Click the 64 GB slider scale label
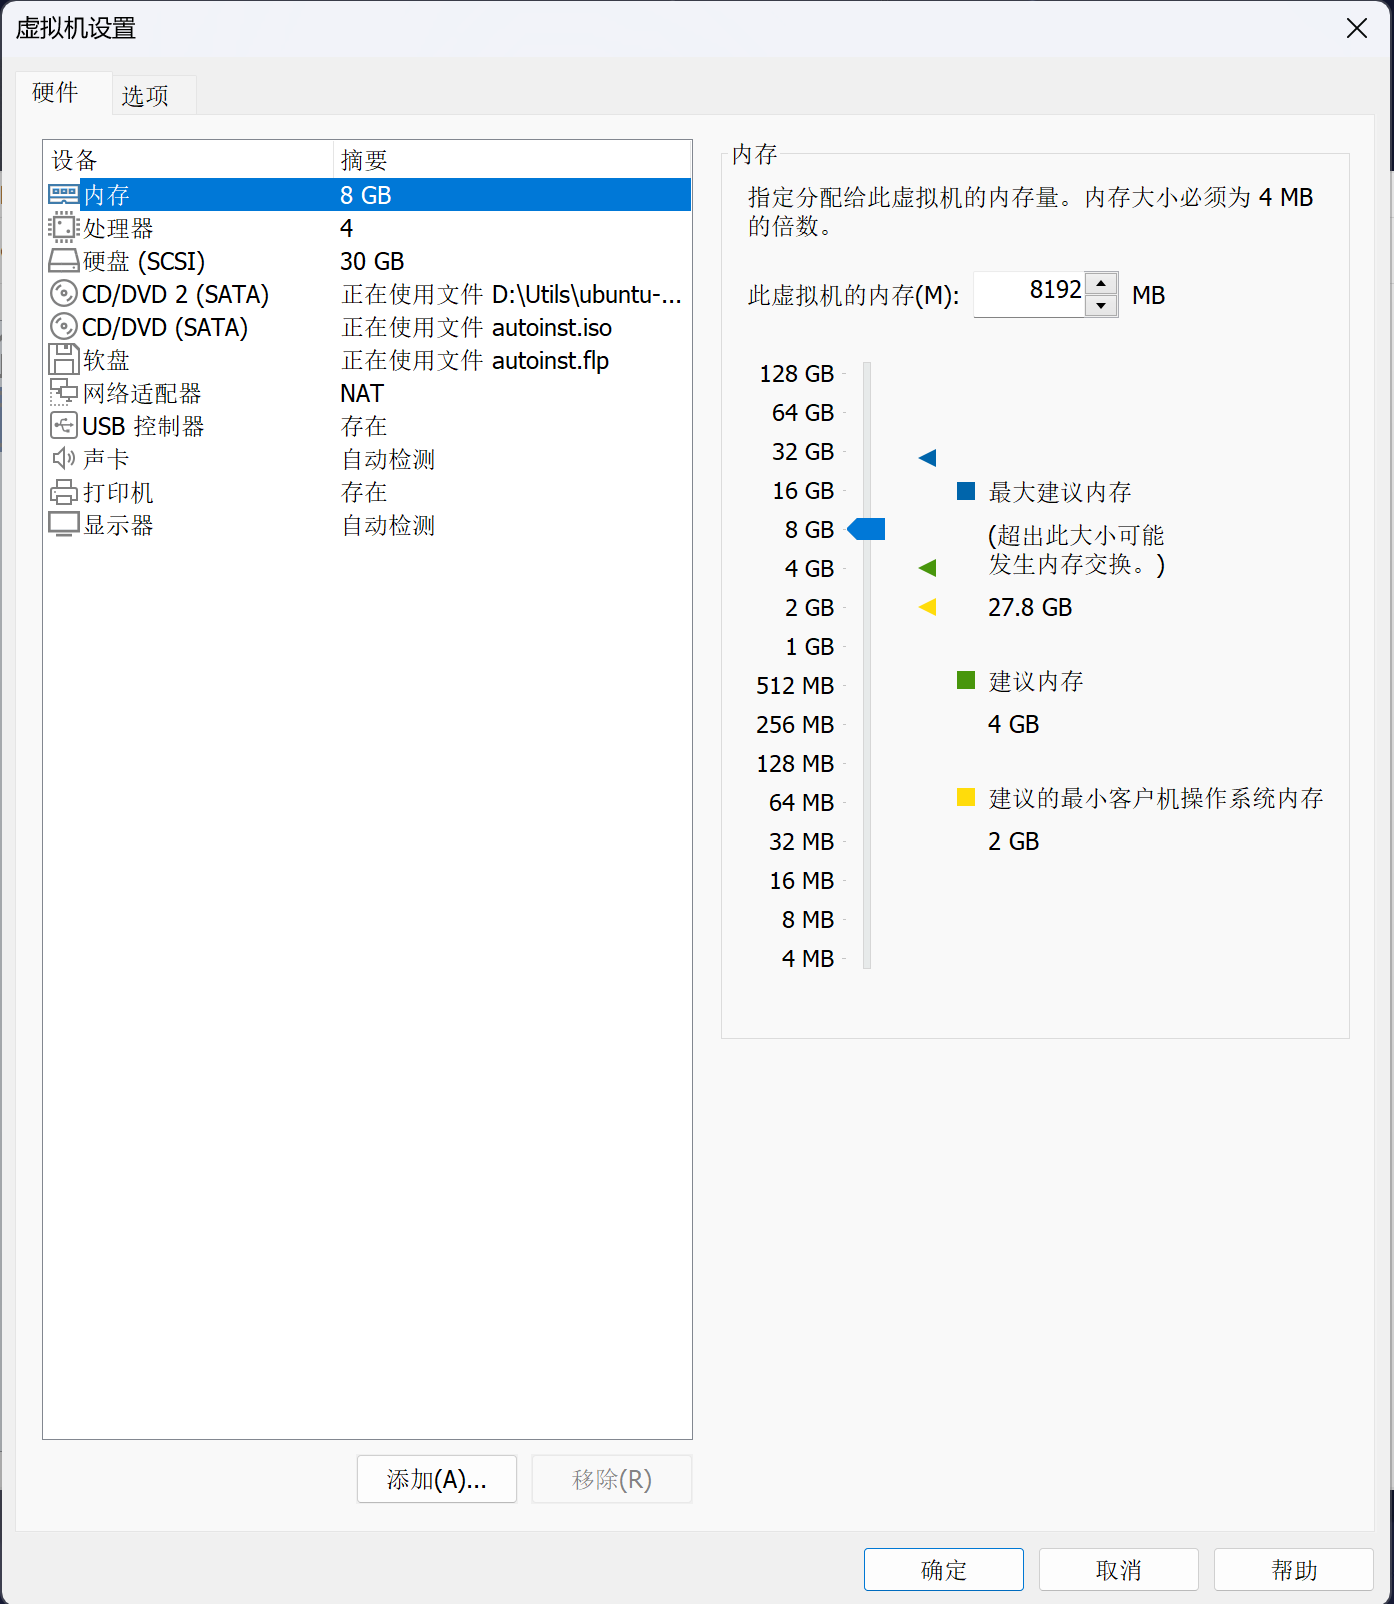 [803, 412]
